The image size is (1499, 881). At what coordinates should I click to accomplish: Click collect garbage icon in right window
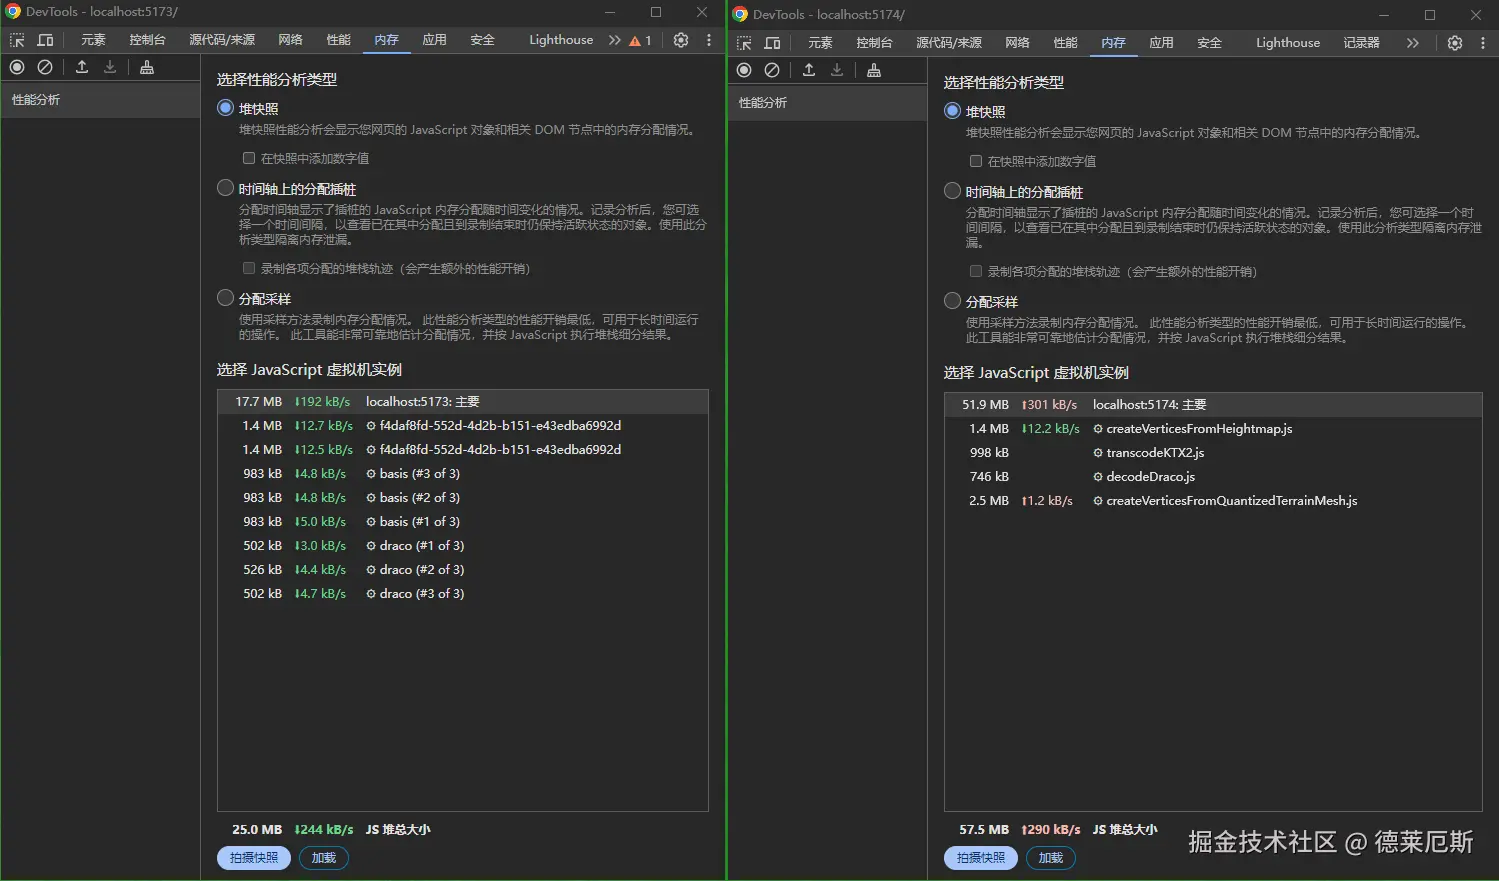coord(874,70)
